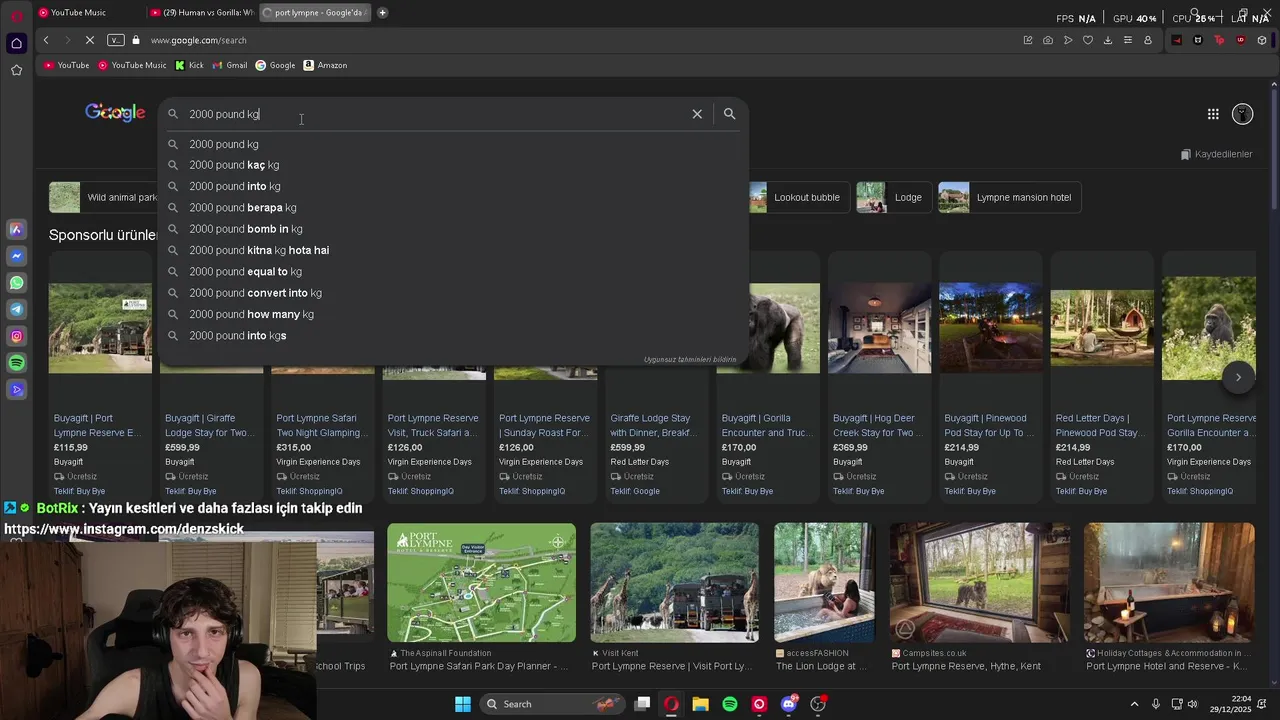Select the Lympne mansion hotel chip
The height and width of the screenshot is (720, 1280).
[1010, 197]
